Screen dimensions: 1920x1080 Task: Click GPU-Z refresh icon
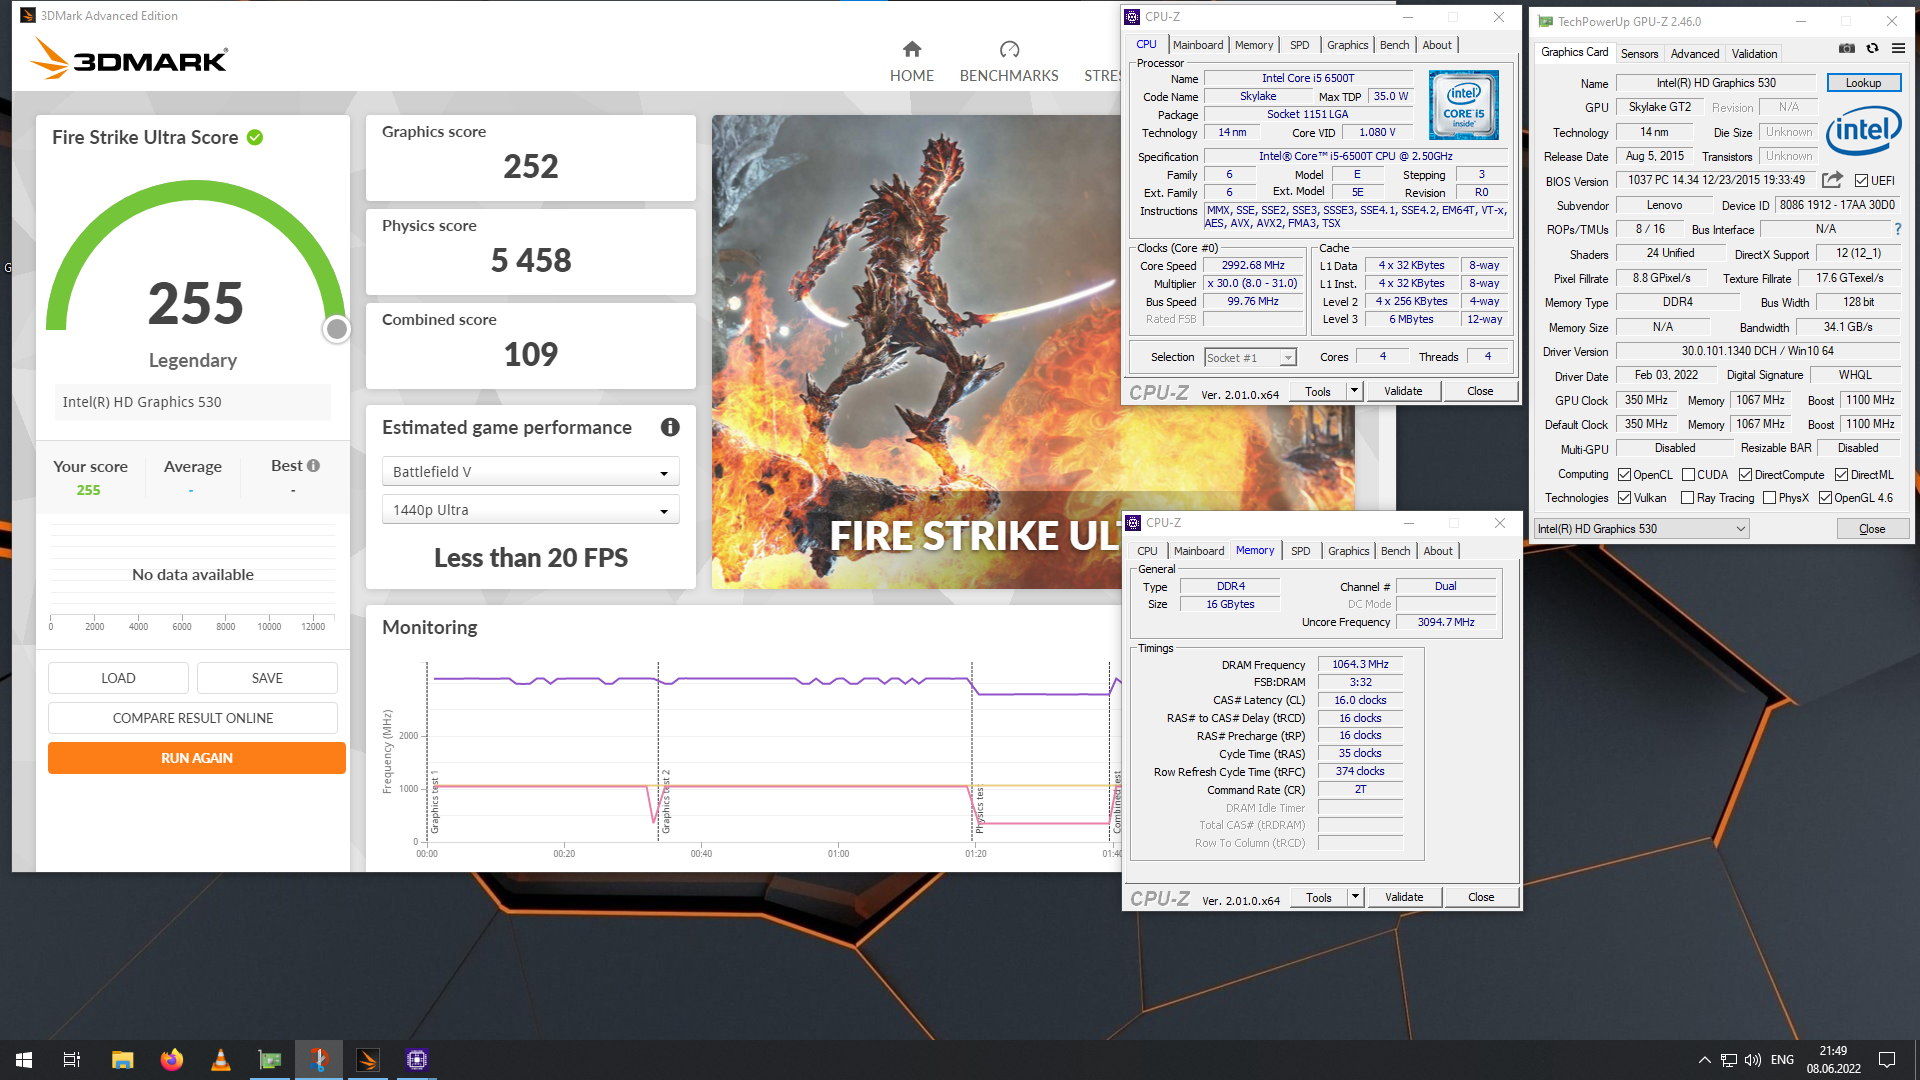(1872, 48)
